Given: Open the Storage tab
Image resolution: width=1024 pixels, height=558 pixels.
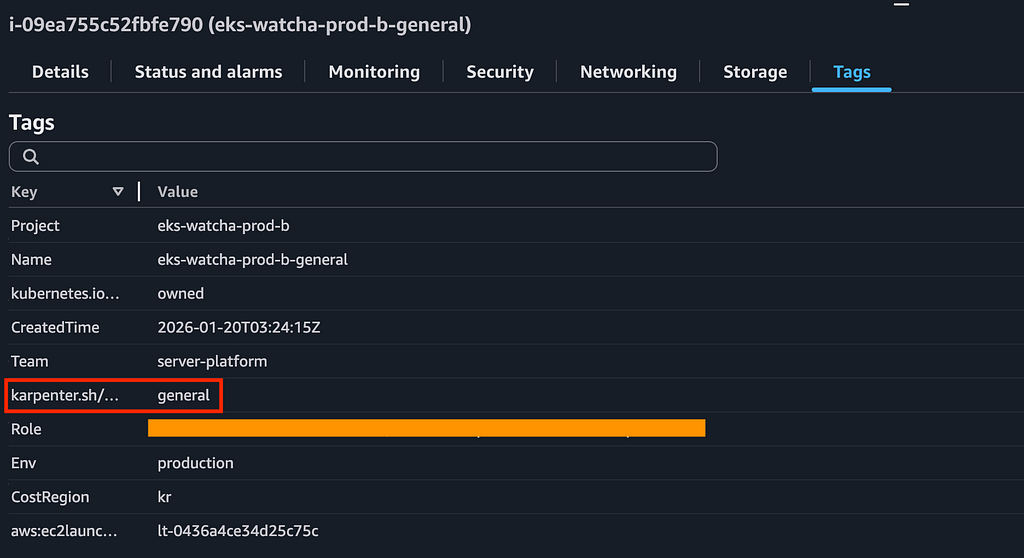Looking at the screenshot, I should [755, 72].
